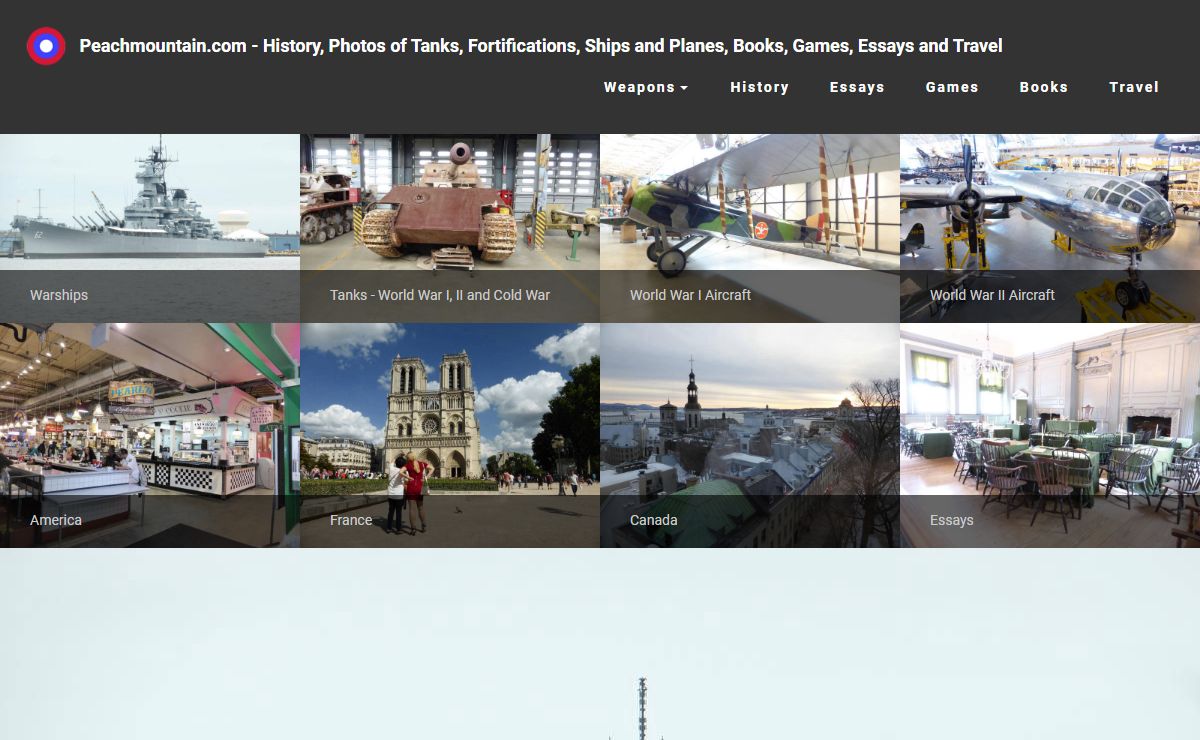Screen dimensions: 1200x740
Task: Open the France Notre-Dame cathedral tile
Action: point(450,420)
